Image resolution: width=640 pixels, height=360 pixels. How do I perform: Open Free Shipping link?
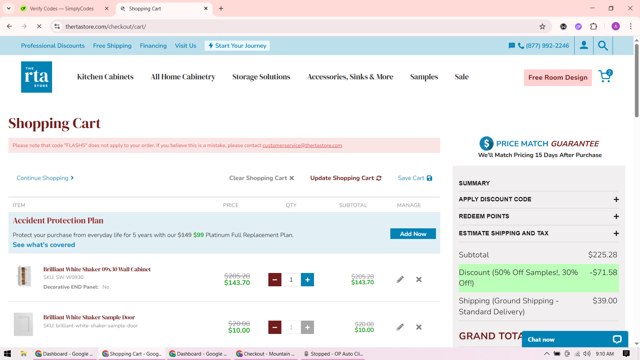coord(112,46)
